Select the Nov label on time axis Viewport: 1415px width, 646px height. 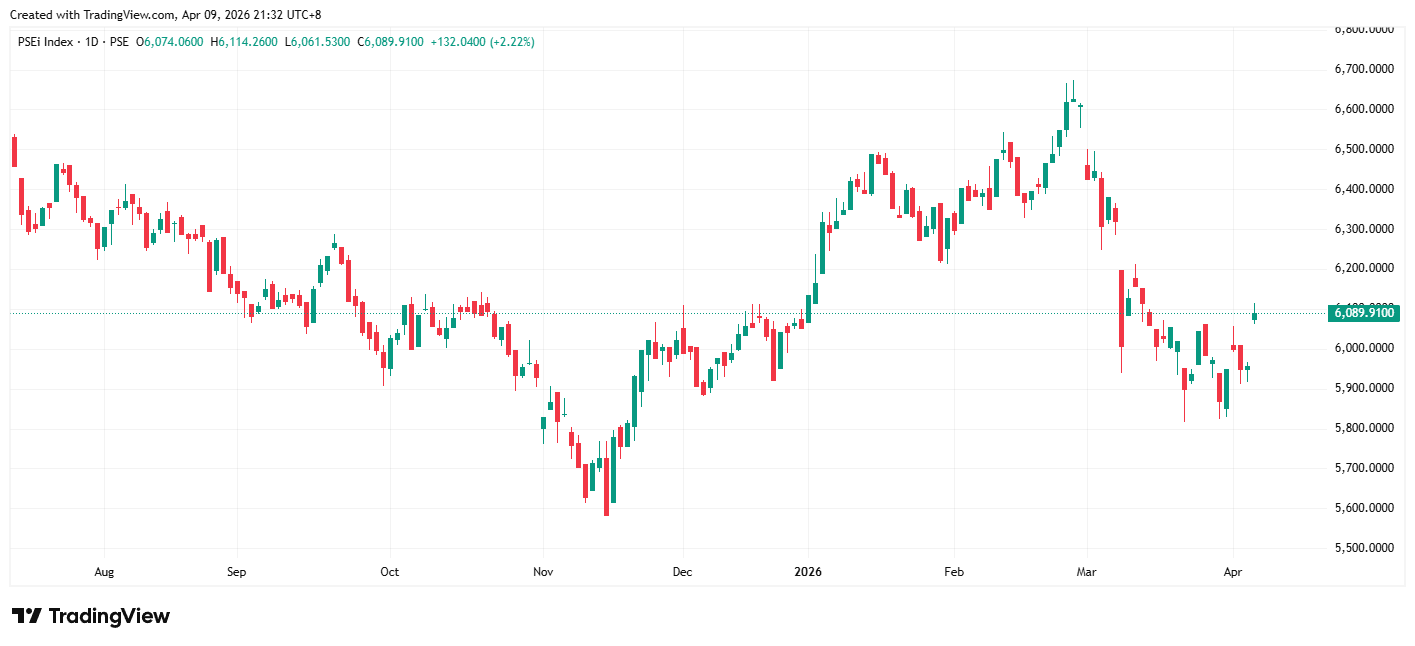pyautogui.click(x=543, y=573)
